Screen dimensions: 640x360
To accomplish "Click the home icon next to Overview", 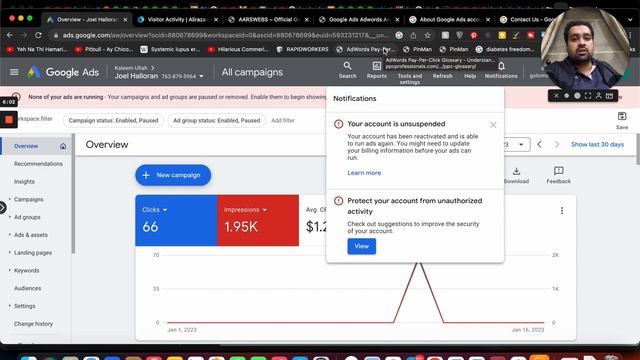I will pos(63,146).
